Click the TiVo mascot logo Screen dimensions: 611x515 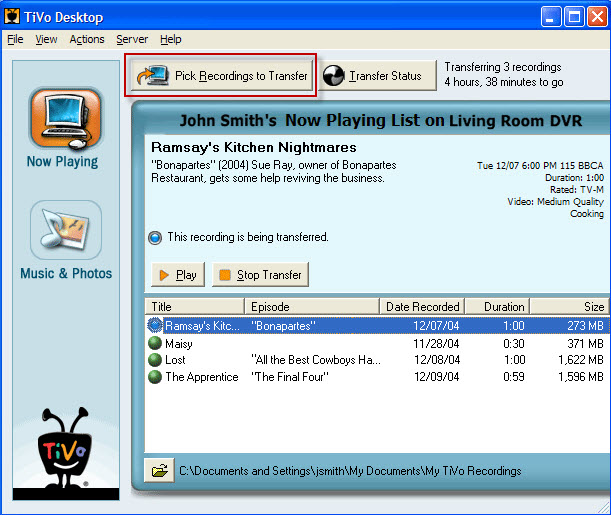click(x=65, y=448)
